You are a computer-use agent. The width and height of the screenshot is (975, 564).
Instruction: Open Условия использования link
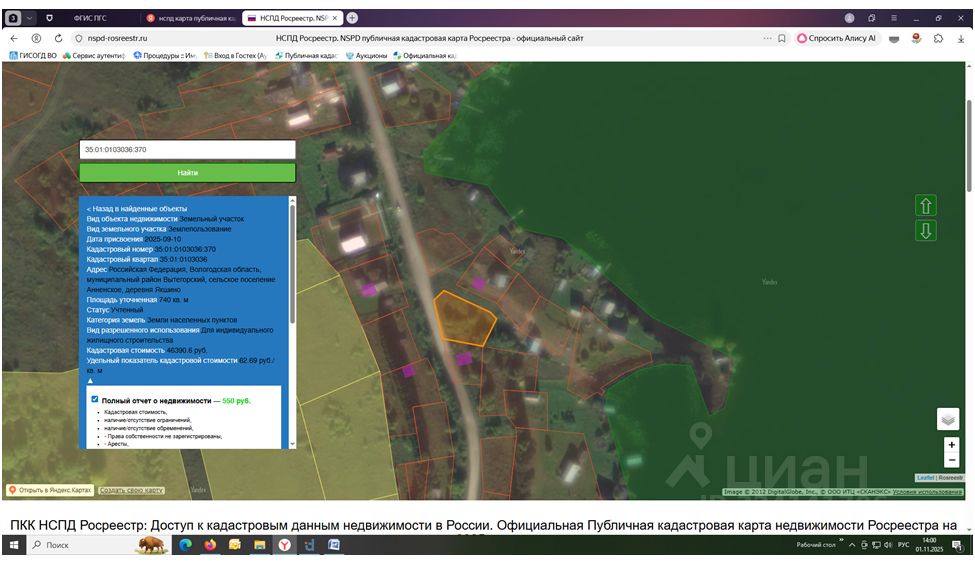927,492
